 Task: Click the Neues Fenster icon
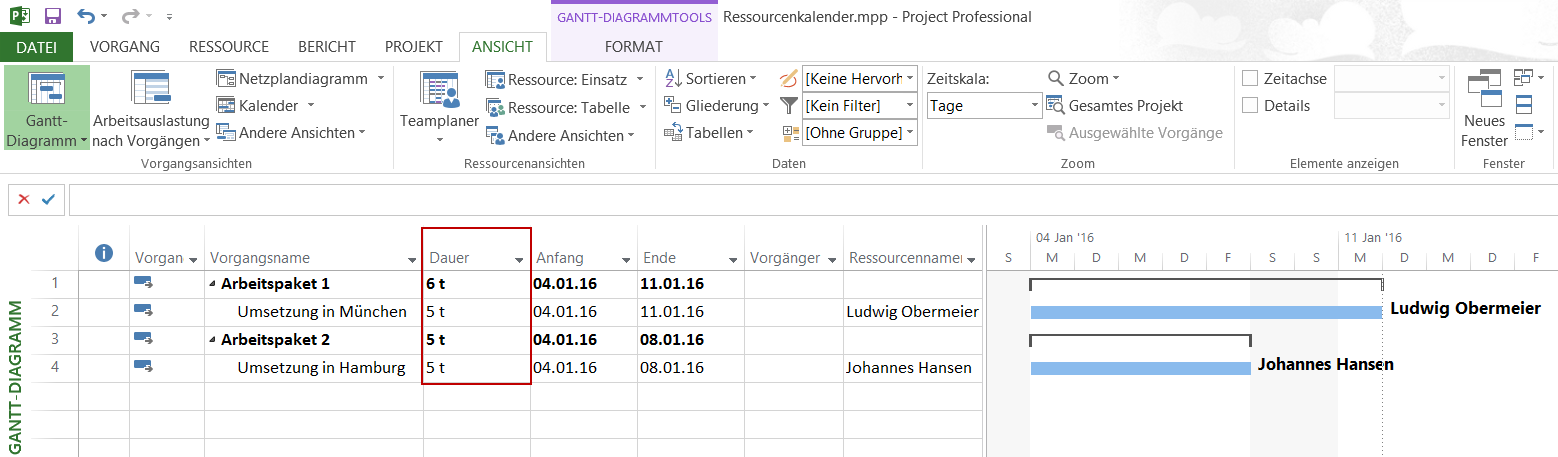point(1483,90)
